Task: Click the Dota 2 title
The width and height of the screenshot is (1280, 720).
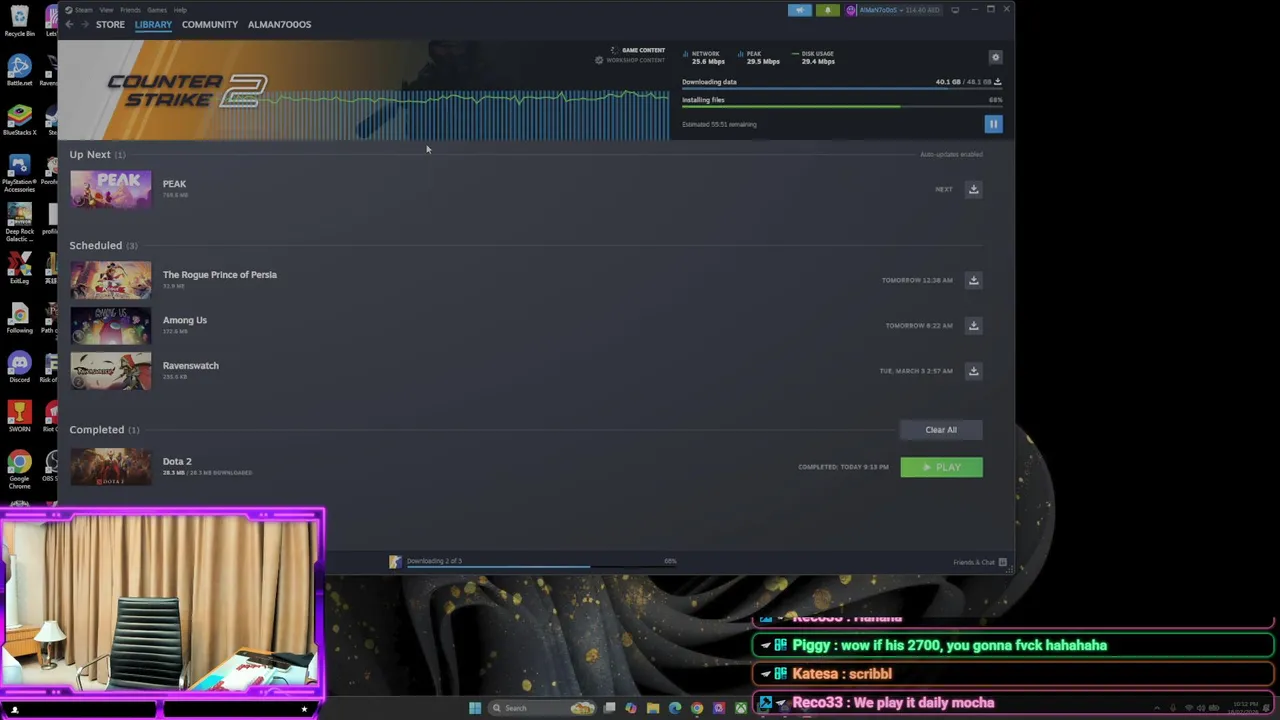Action: tap(177, 462)
